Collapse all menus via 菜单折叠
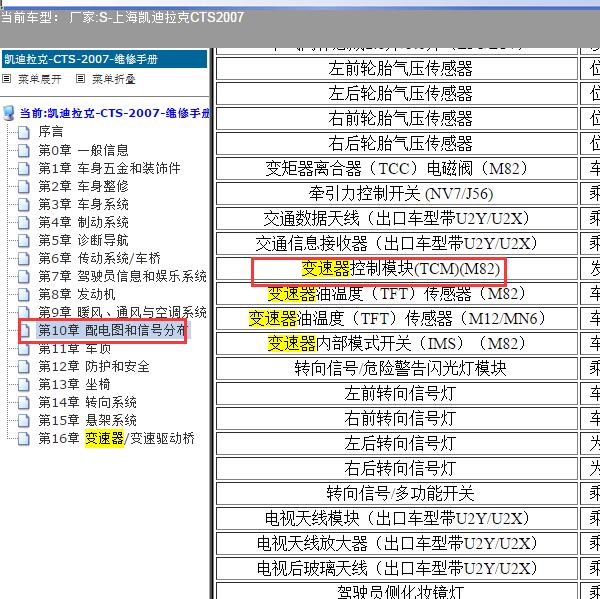Screen dimensions: 600x599 coord(114,79)
